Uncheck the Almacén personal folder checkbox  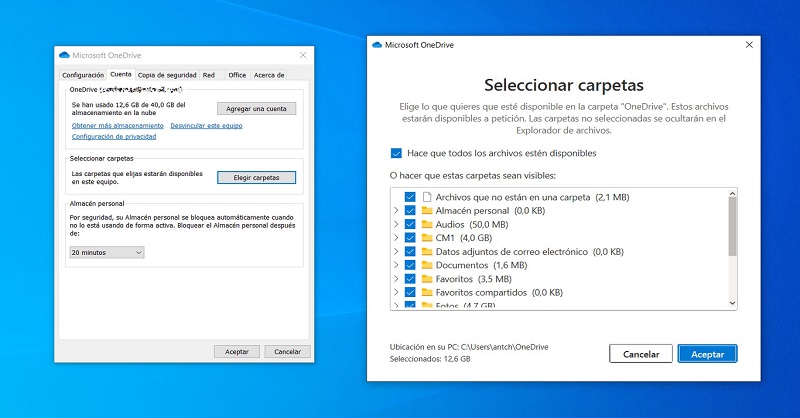tap(410, 211)
